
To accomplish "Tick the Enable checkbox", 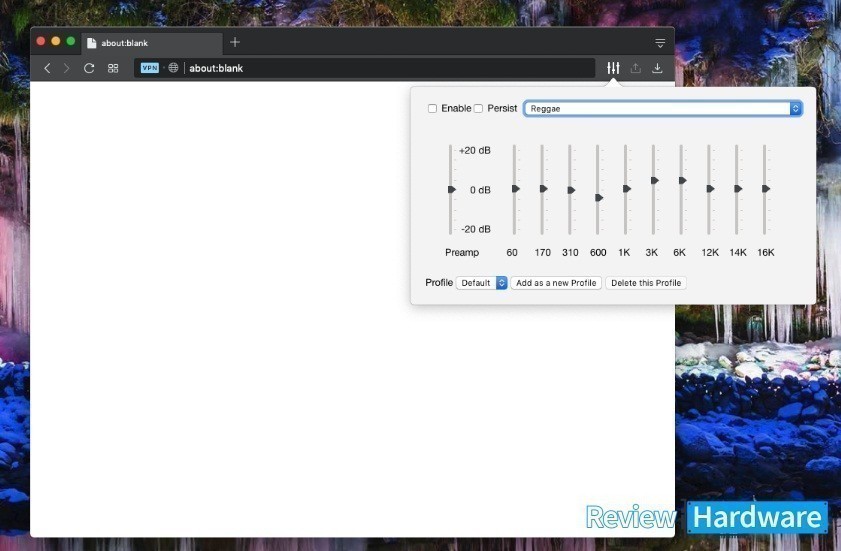I will [x=432, y=108].
